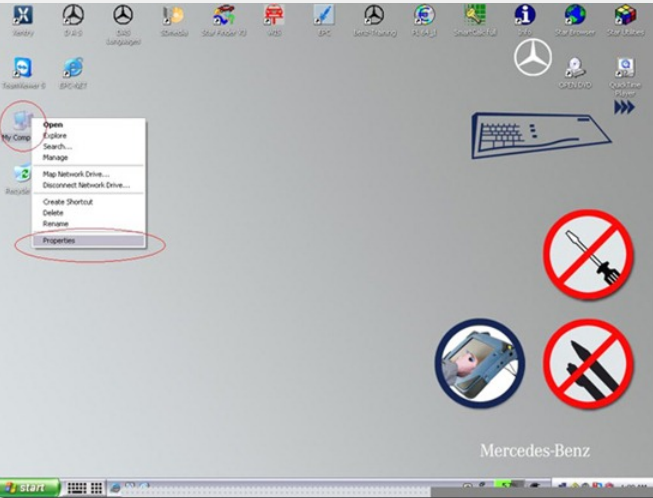Select Manage from the context menu
This screenshot has width=653, height=498.
point(55,157)
